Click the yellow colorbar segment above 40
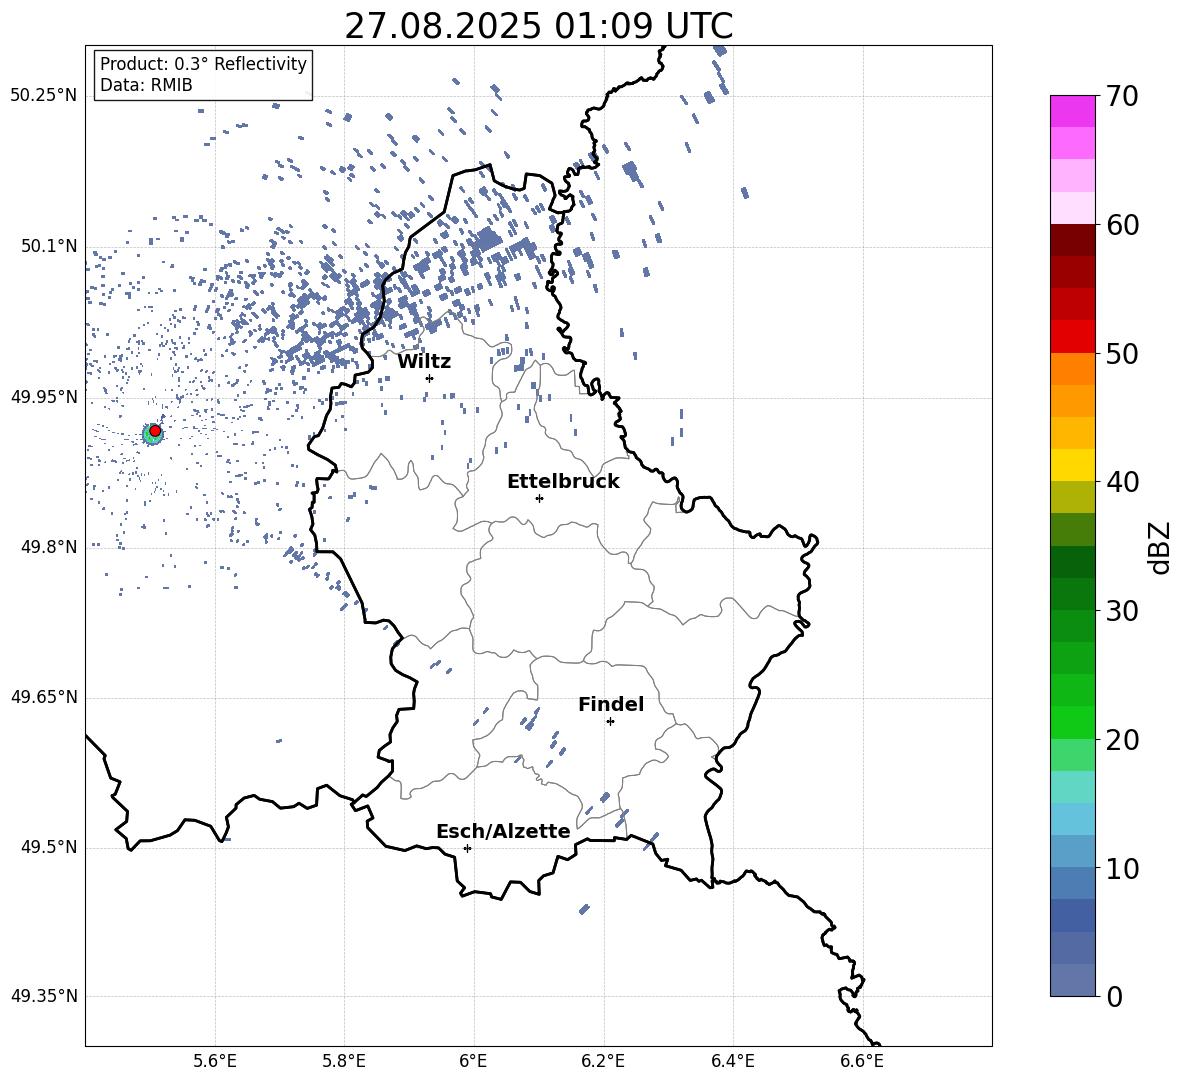 coord(1072,465)
